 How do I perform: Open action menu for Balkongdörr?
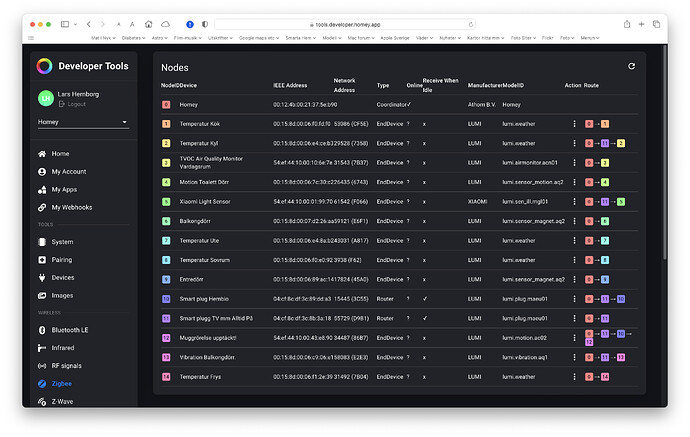pos(574,221)
